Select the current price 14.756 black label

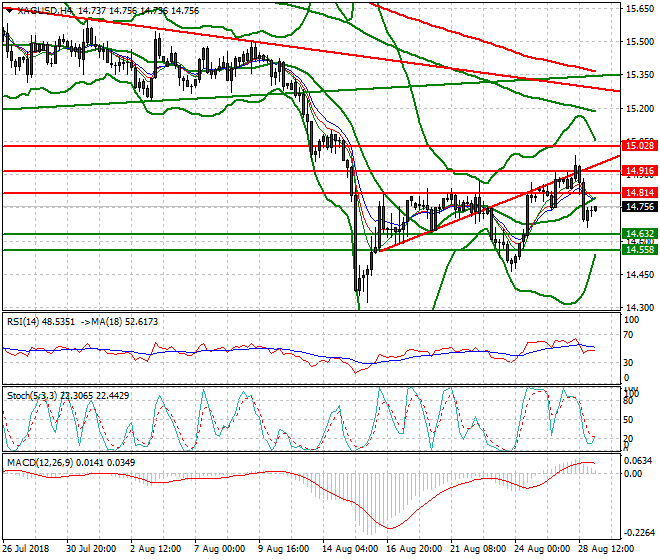click(640, 207)
